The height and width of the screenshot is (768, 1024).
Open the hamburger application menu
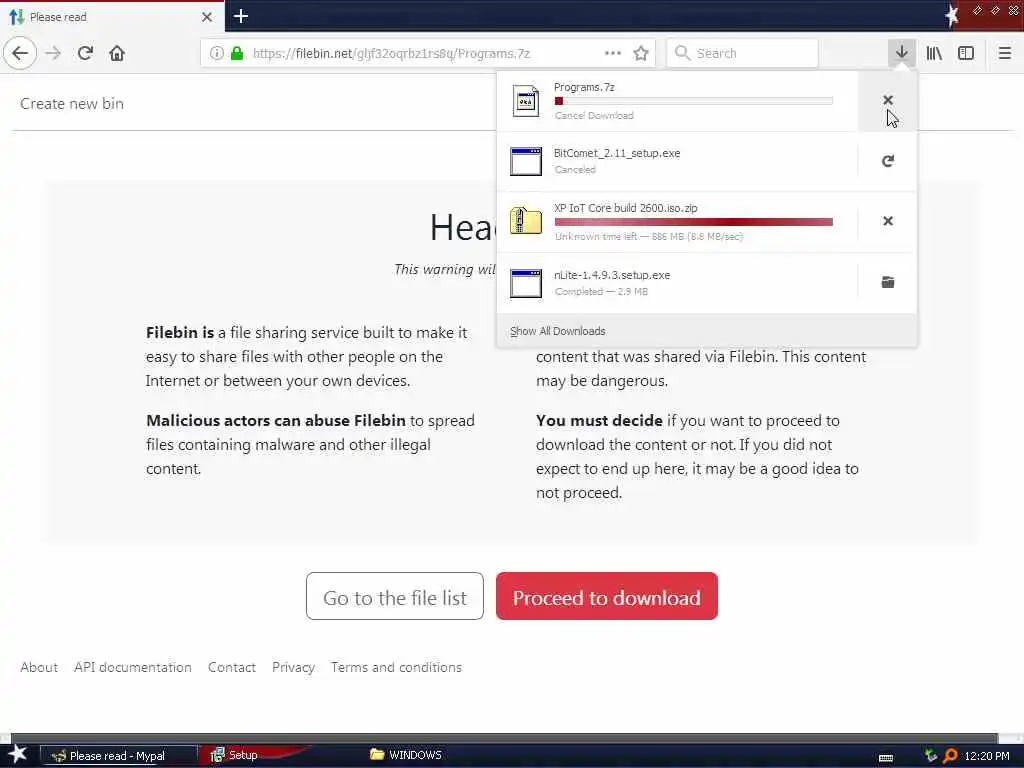(x=1004, y=53)
